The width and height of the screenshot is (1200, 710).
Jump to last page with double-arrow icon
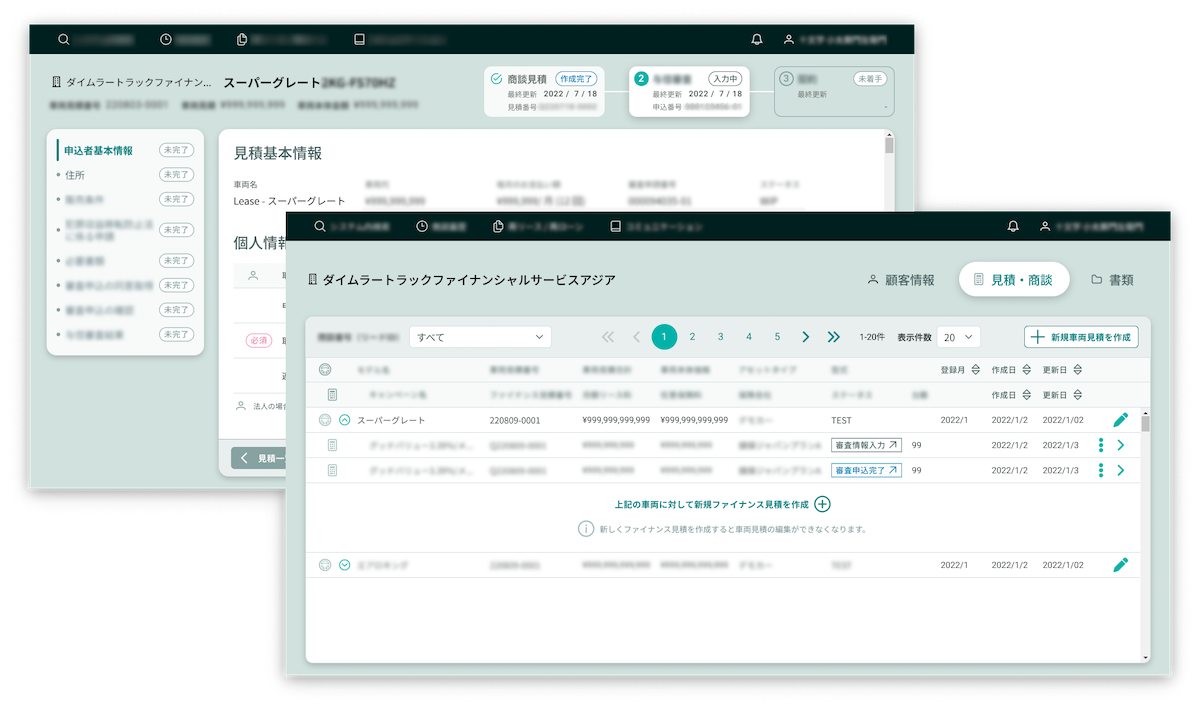834,337
